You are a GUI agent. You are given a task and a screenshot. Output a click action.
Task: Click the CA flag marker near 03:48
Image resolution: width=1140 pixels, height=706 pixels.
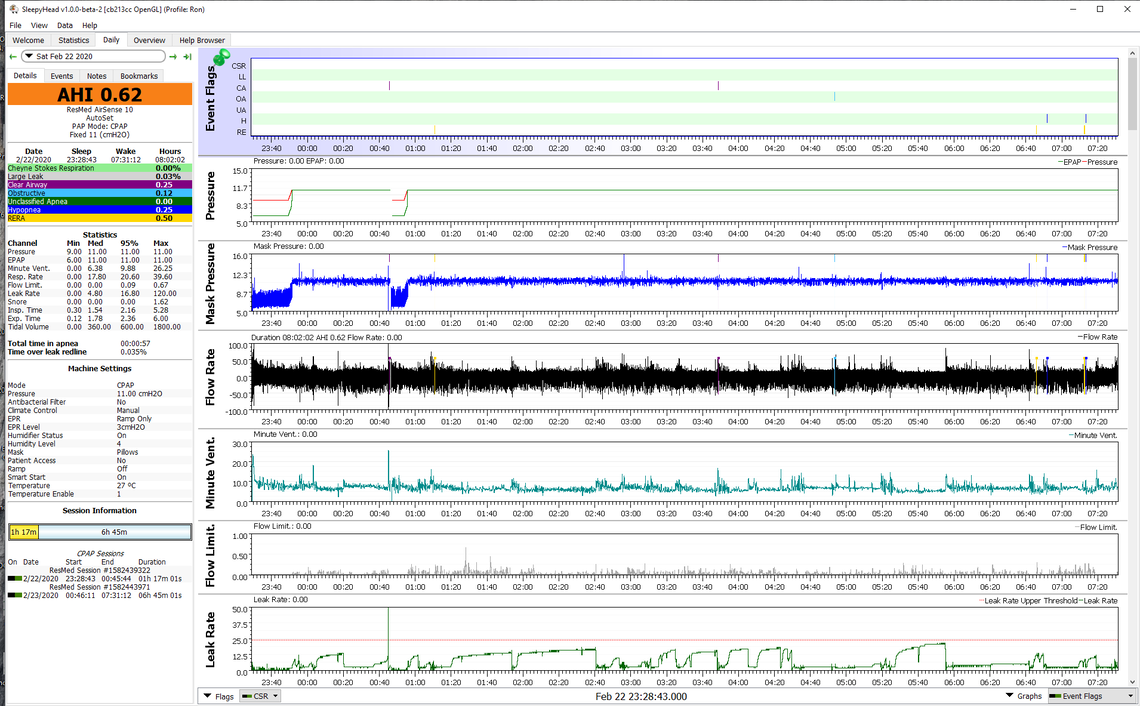[718, 86]
